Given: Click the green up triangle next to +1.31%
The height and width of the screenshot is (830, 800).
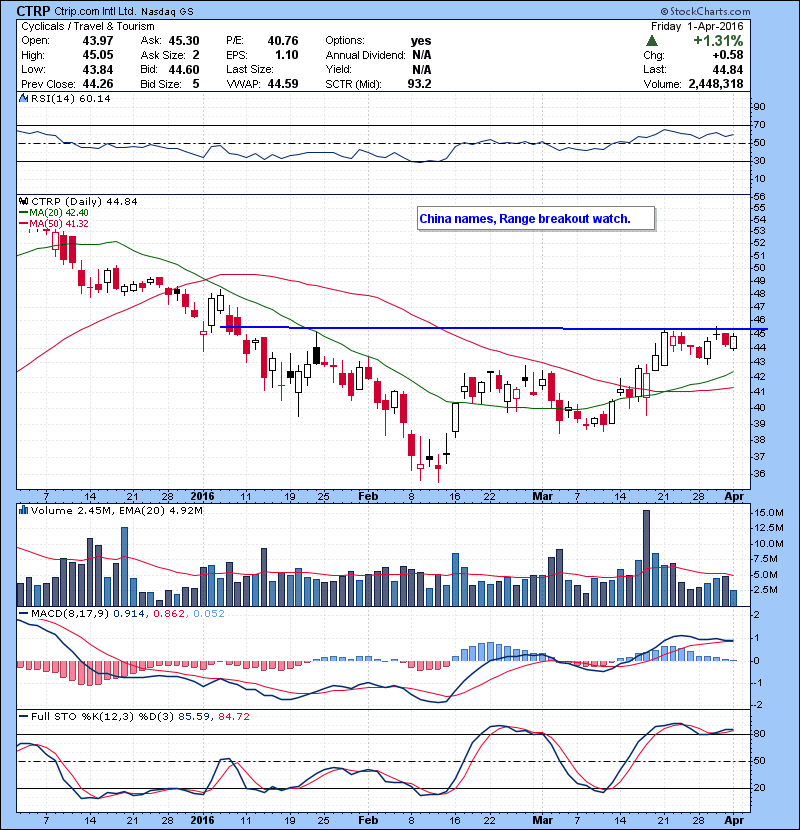Looking at the screenshot, I should tap(652, 41).
